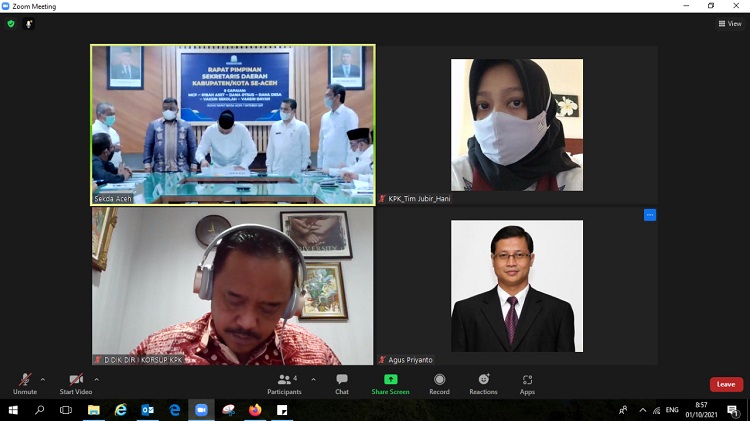Open more options on Agus Priyanto tile
This screenshot has width=750, height=421.
650,215
